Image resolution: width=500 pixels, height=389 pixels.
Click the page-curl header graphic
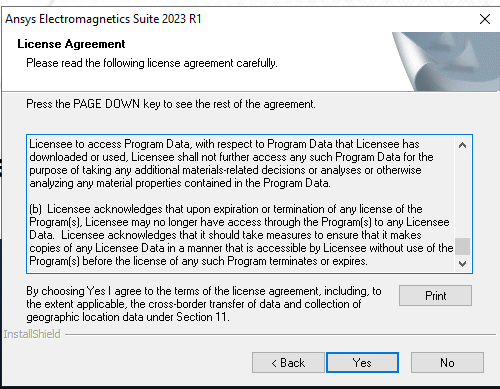(x=446, y=61)
